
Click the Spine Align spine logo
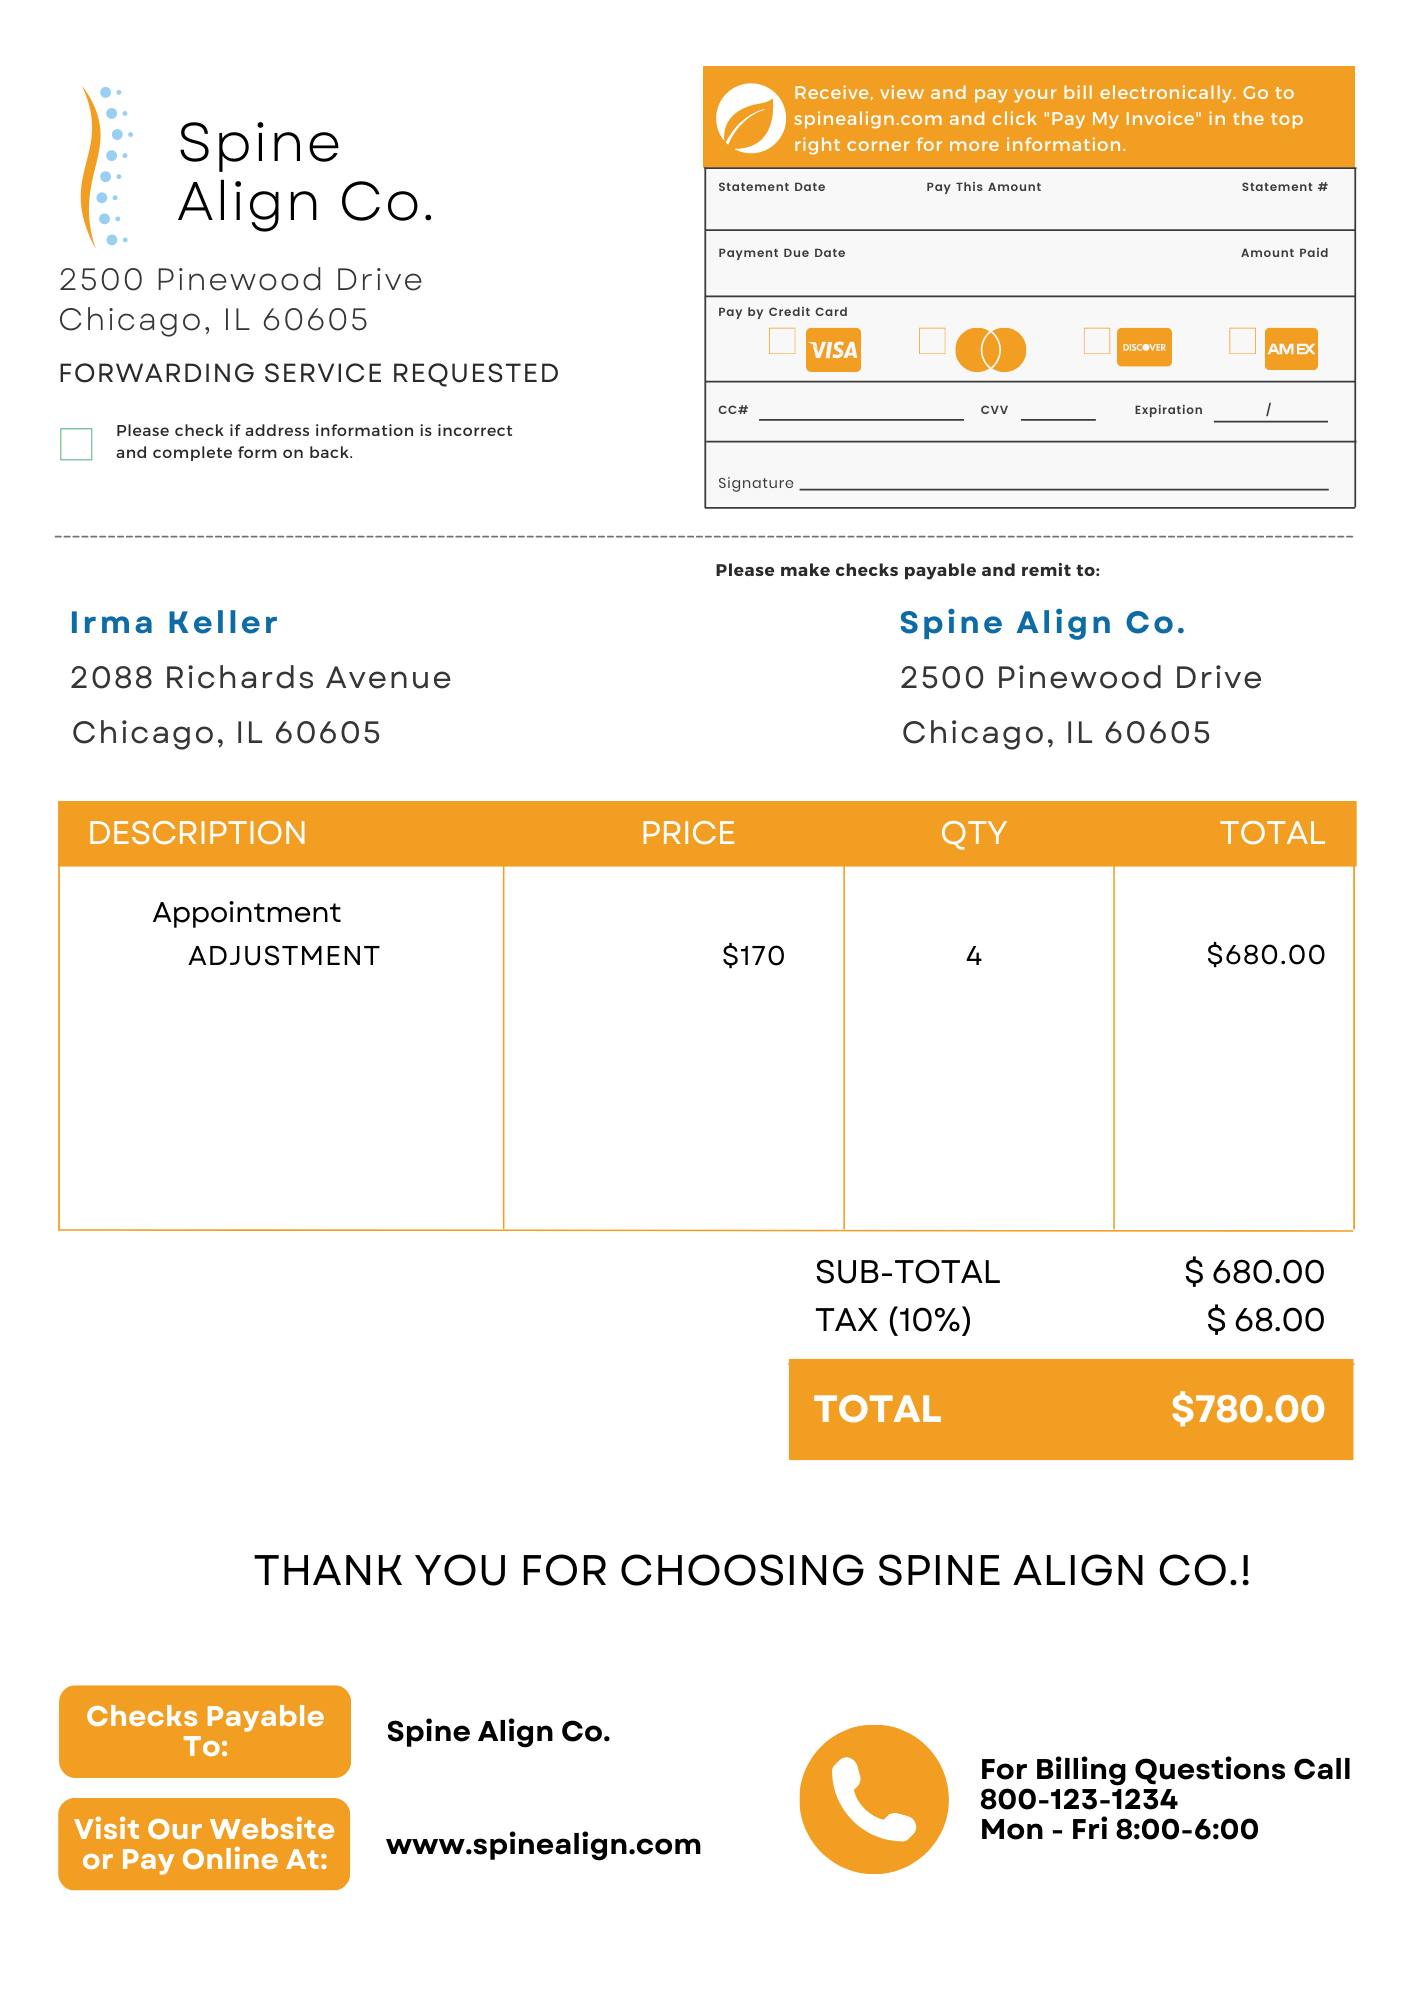tap(104, 166)
